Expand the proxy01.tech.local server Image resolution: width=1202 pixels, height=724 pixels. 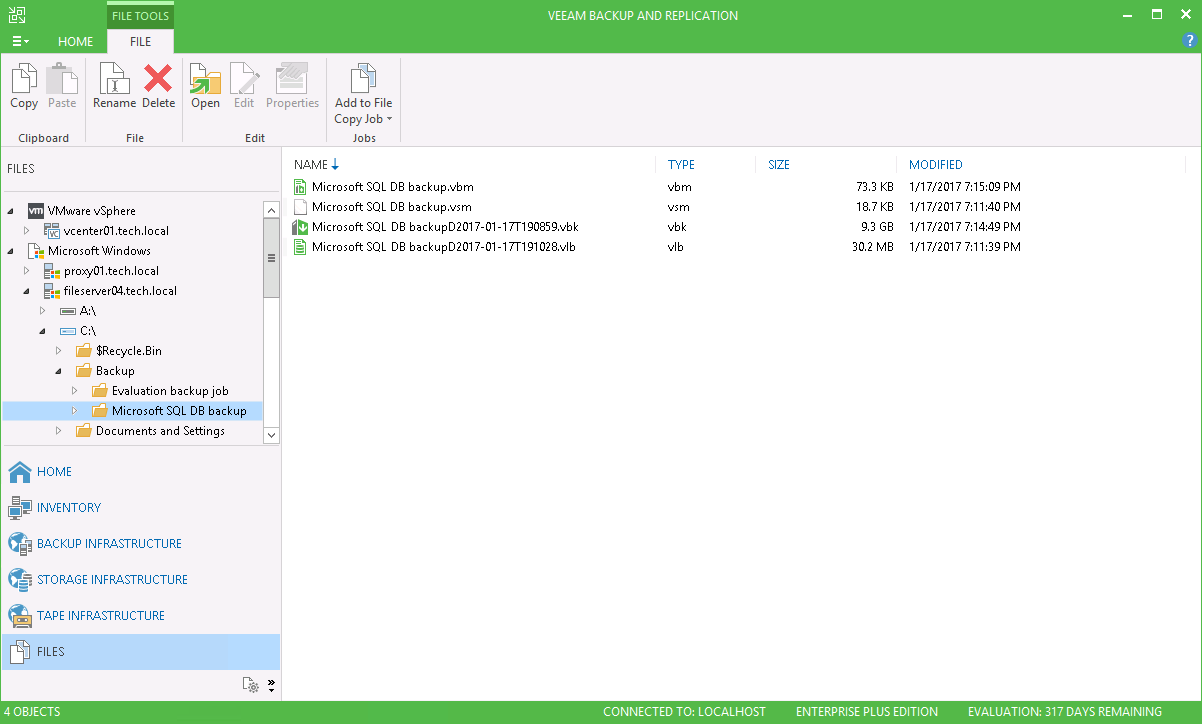[28, 271]
